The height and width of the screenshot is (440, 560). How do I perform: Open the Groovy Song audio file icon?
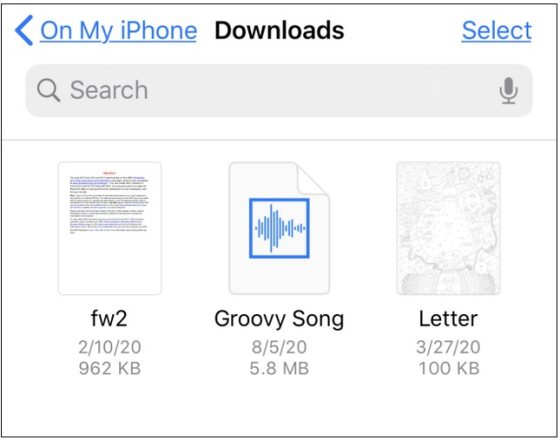279,228
